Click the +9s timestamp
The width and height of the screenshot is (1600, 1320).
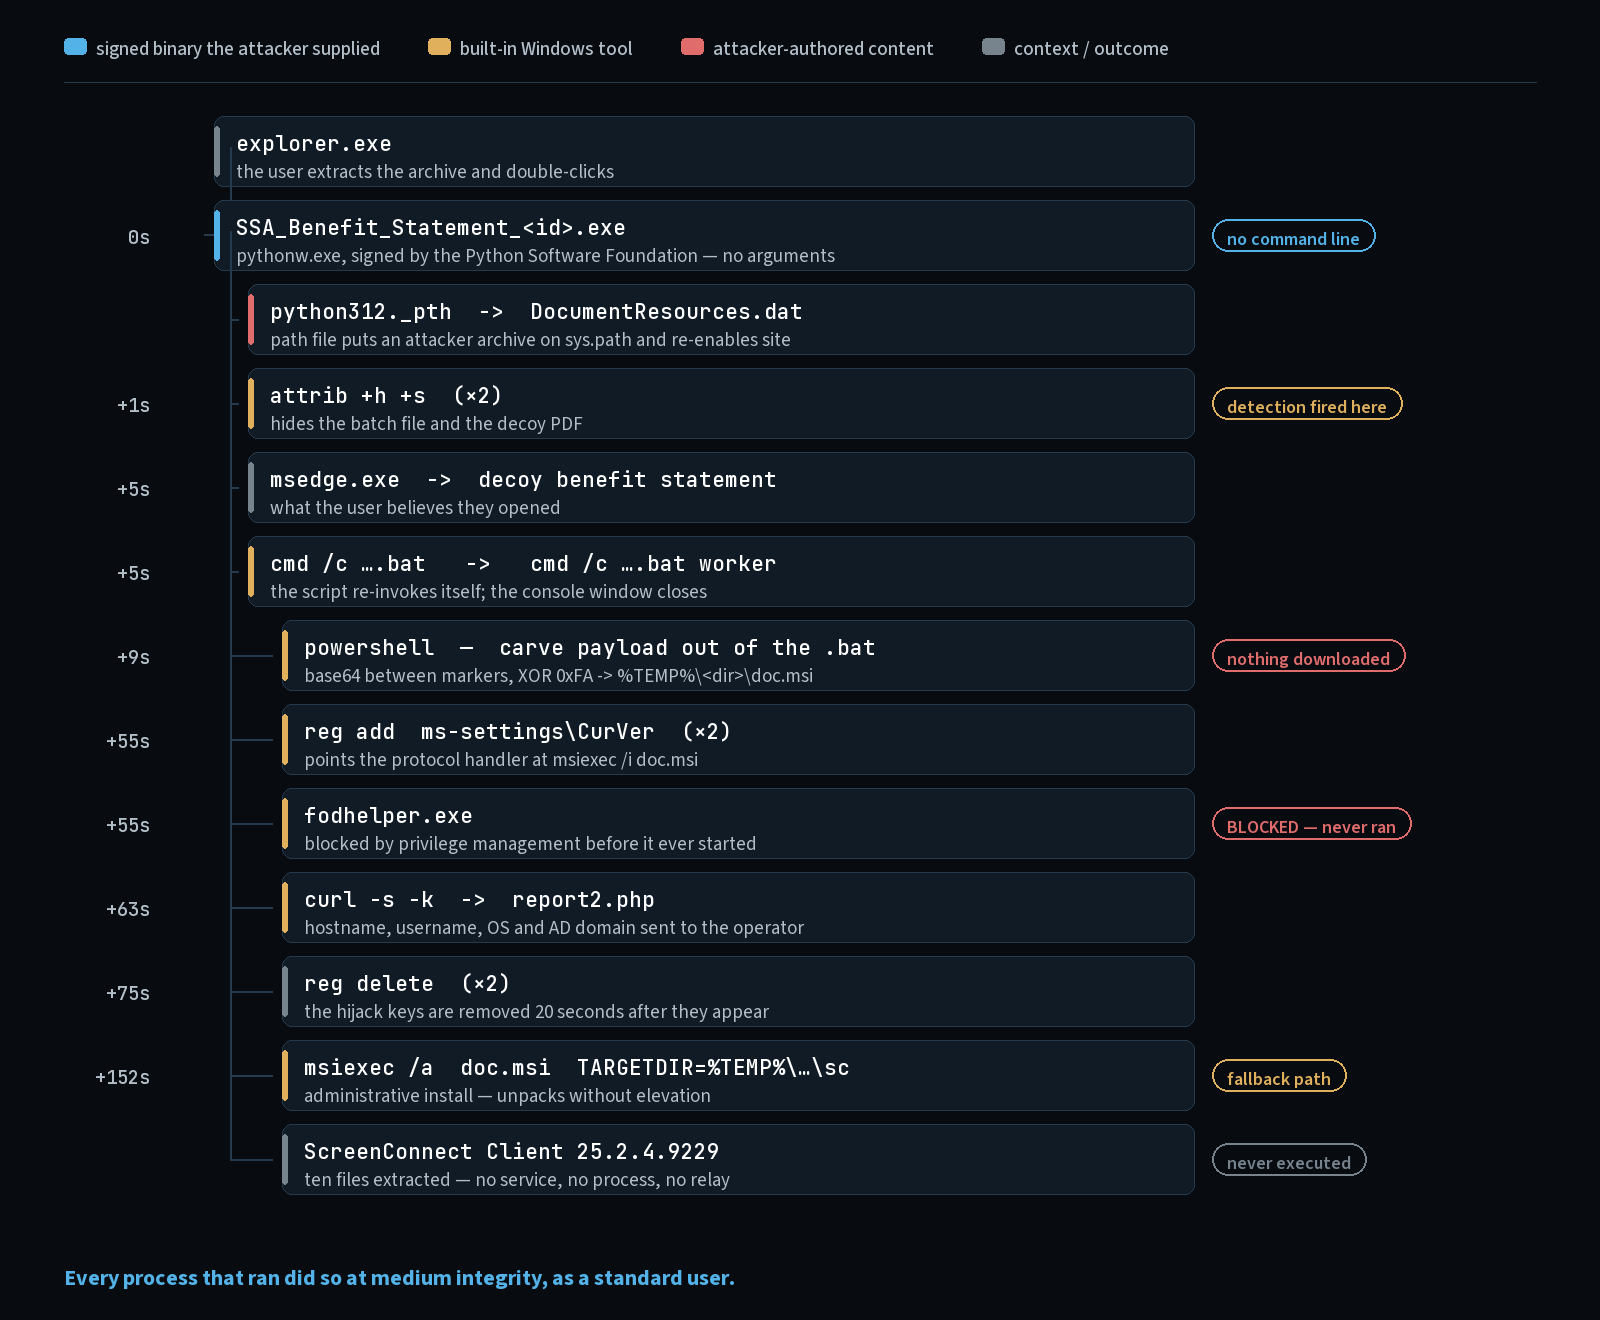[x=133, y=657]
